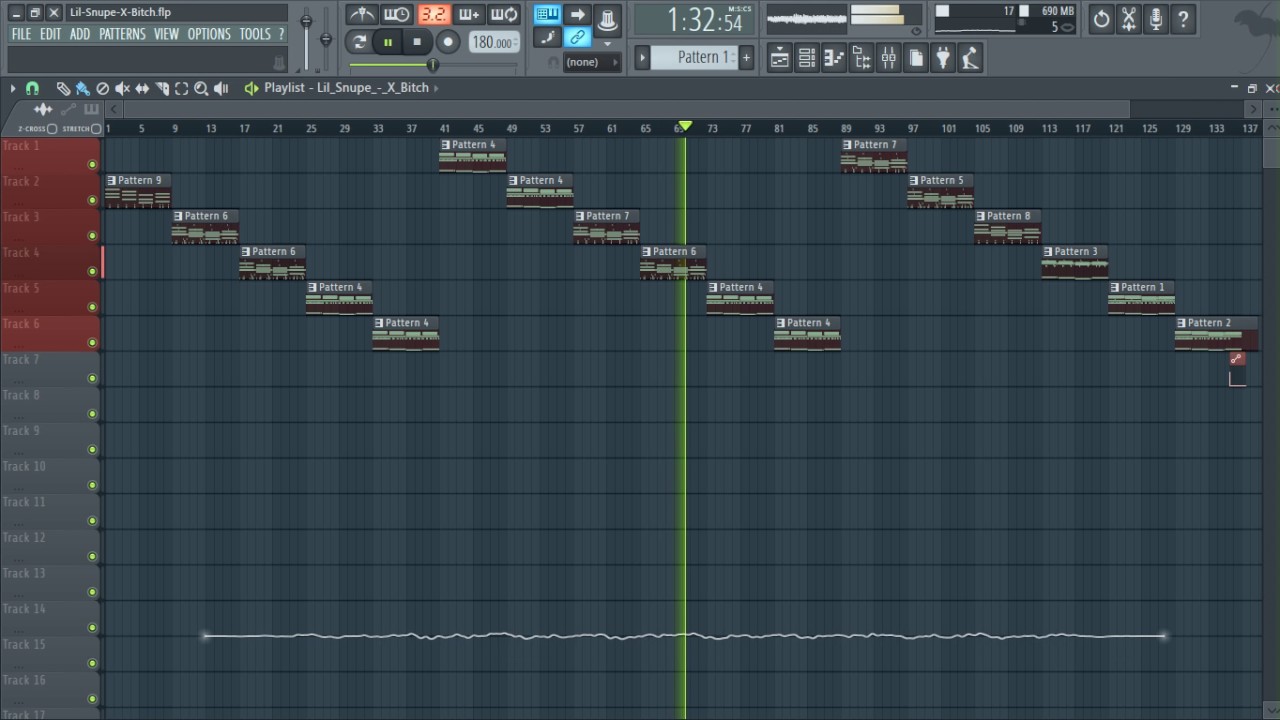Open the main snap (none) selector
Viewport: 1280px width, 720px height.
pos(592,62)
